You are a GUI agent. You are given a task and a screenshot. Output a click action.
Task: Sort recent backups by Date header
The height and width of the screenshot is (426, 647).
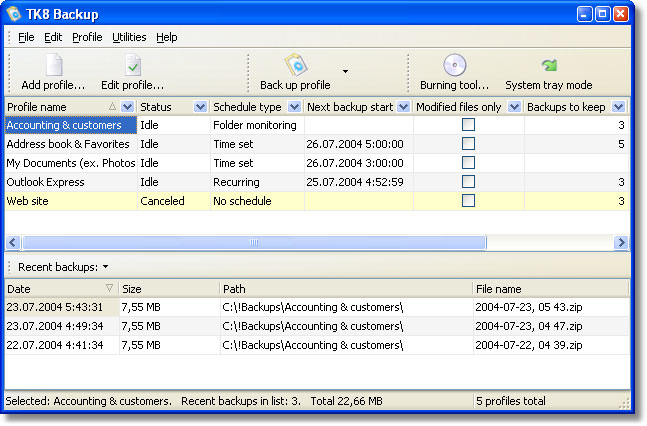[19, 289]
